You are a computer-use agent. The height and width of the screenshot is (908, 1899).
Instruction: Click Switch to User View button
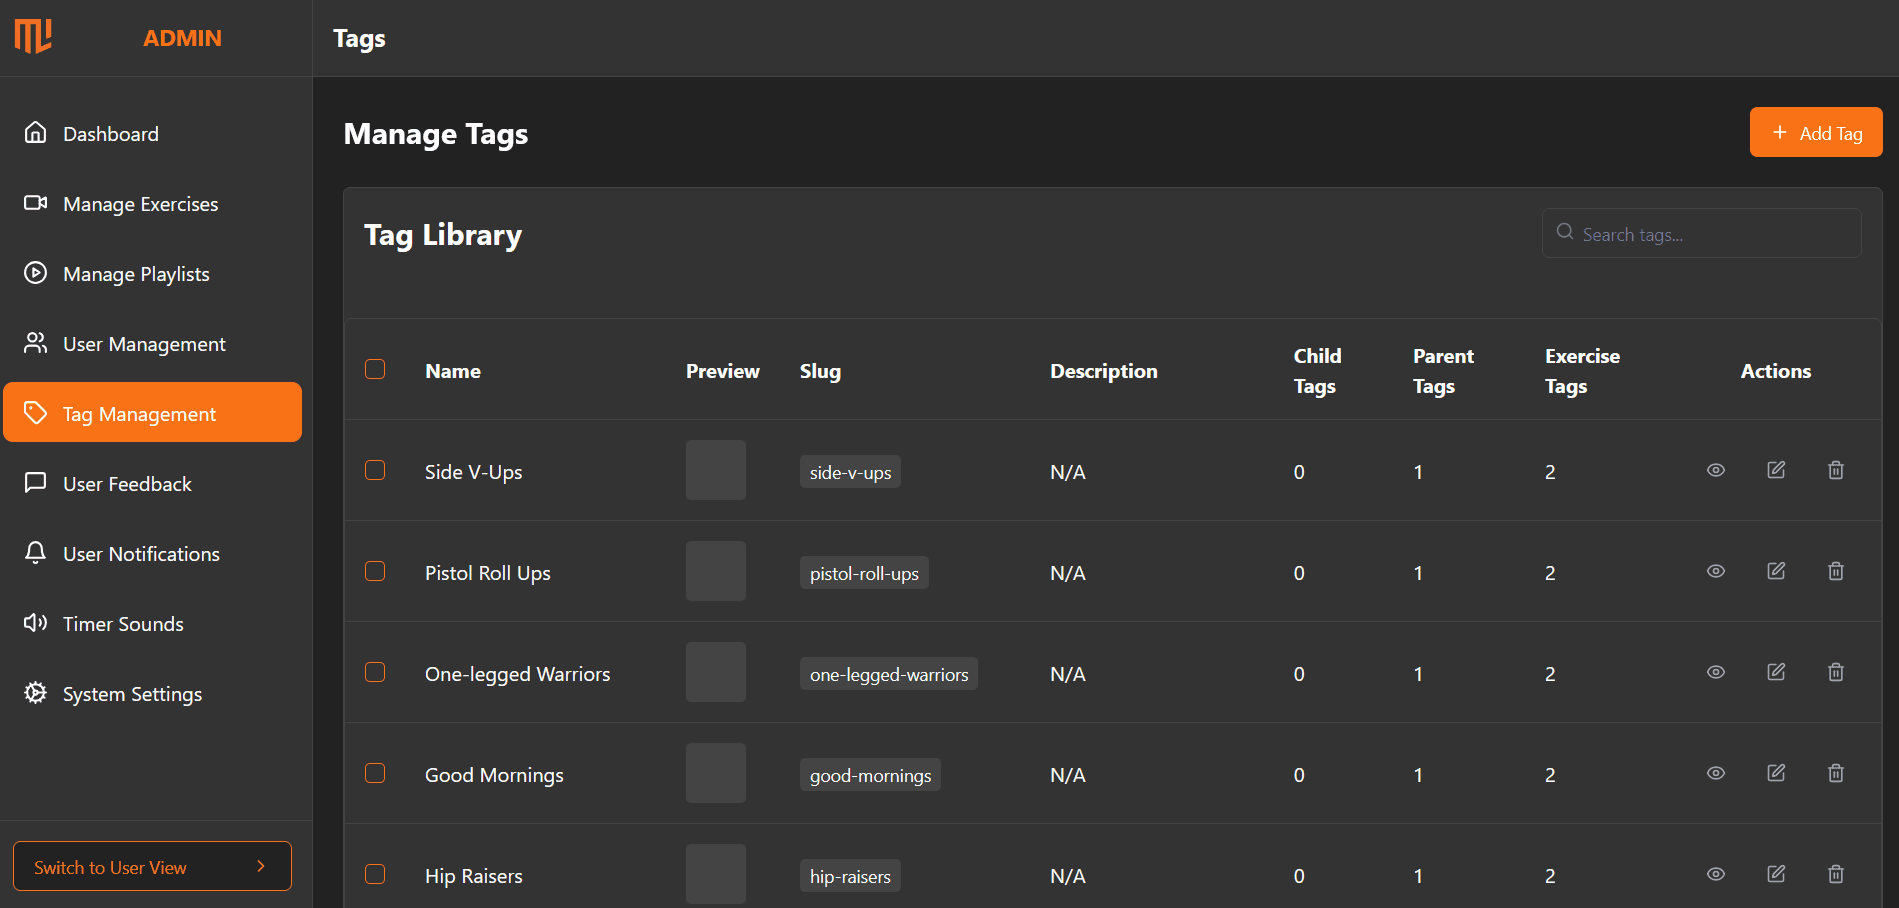pos(152,866)
